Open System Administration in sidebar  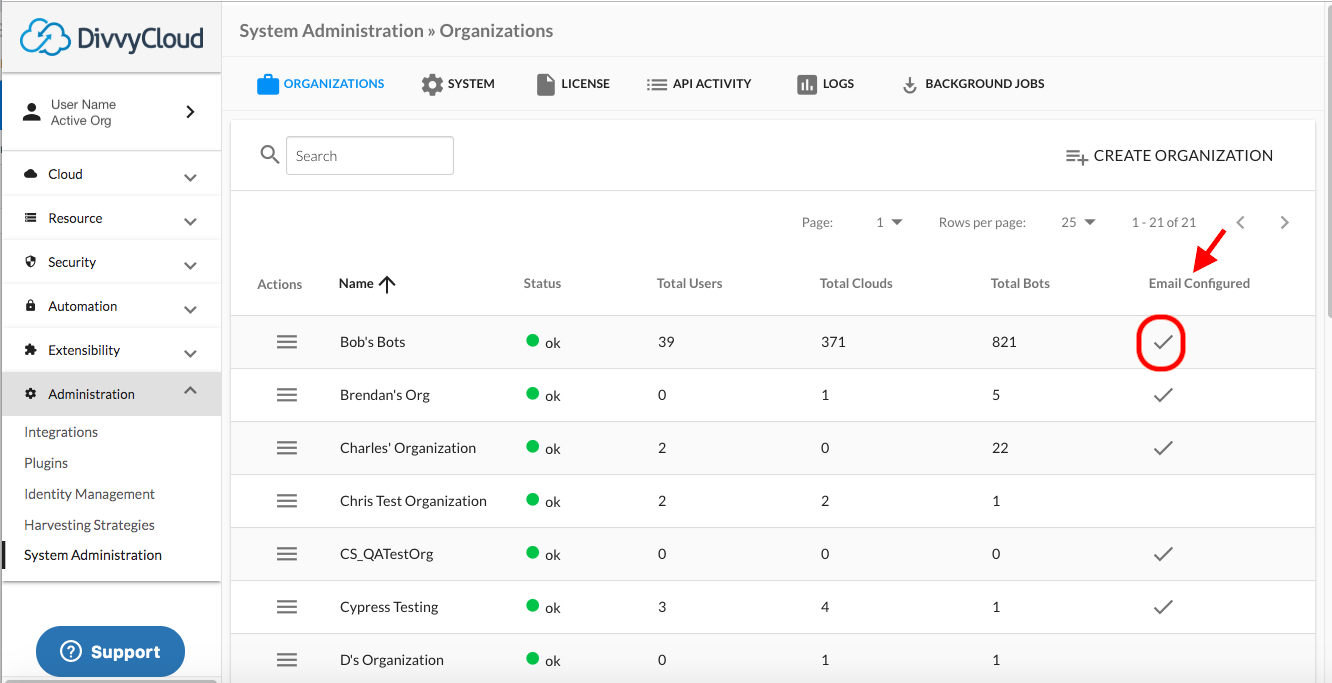(x=93, y=555)
